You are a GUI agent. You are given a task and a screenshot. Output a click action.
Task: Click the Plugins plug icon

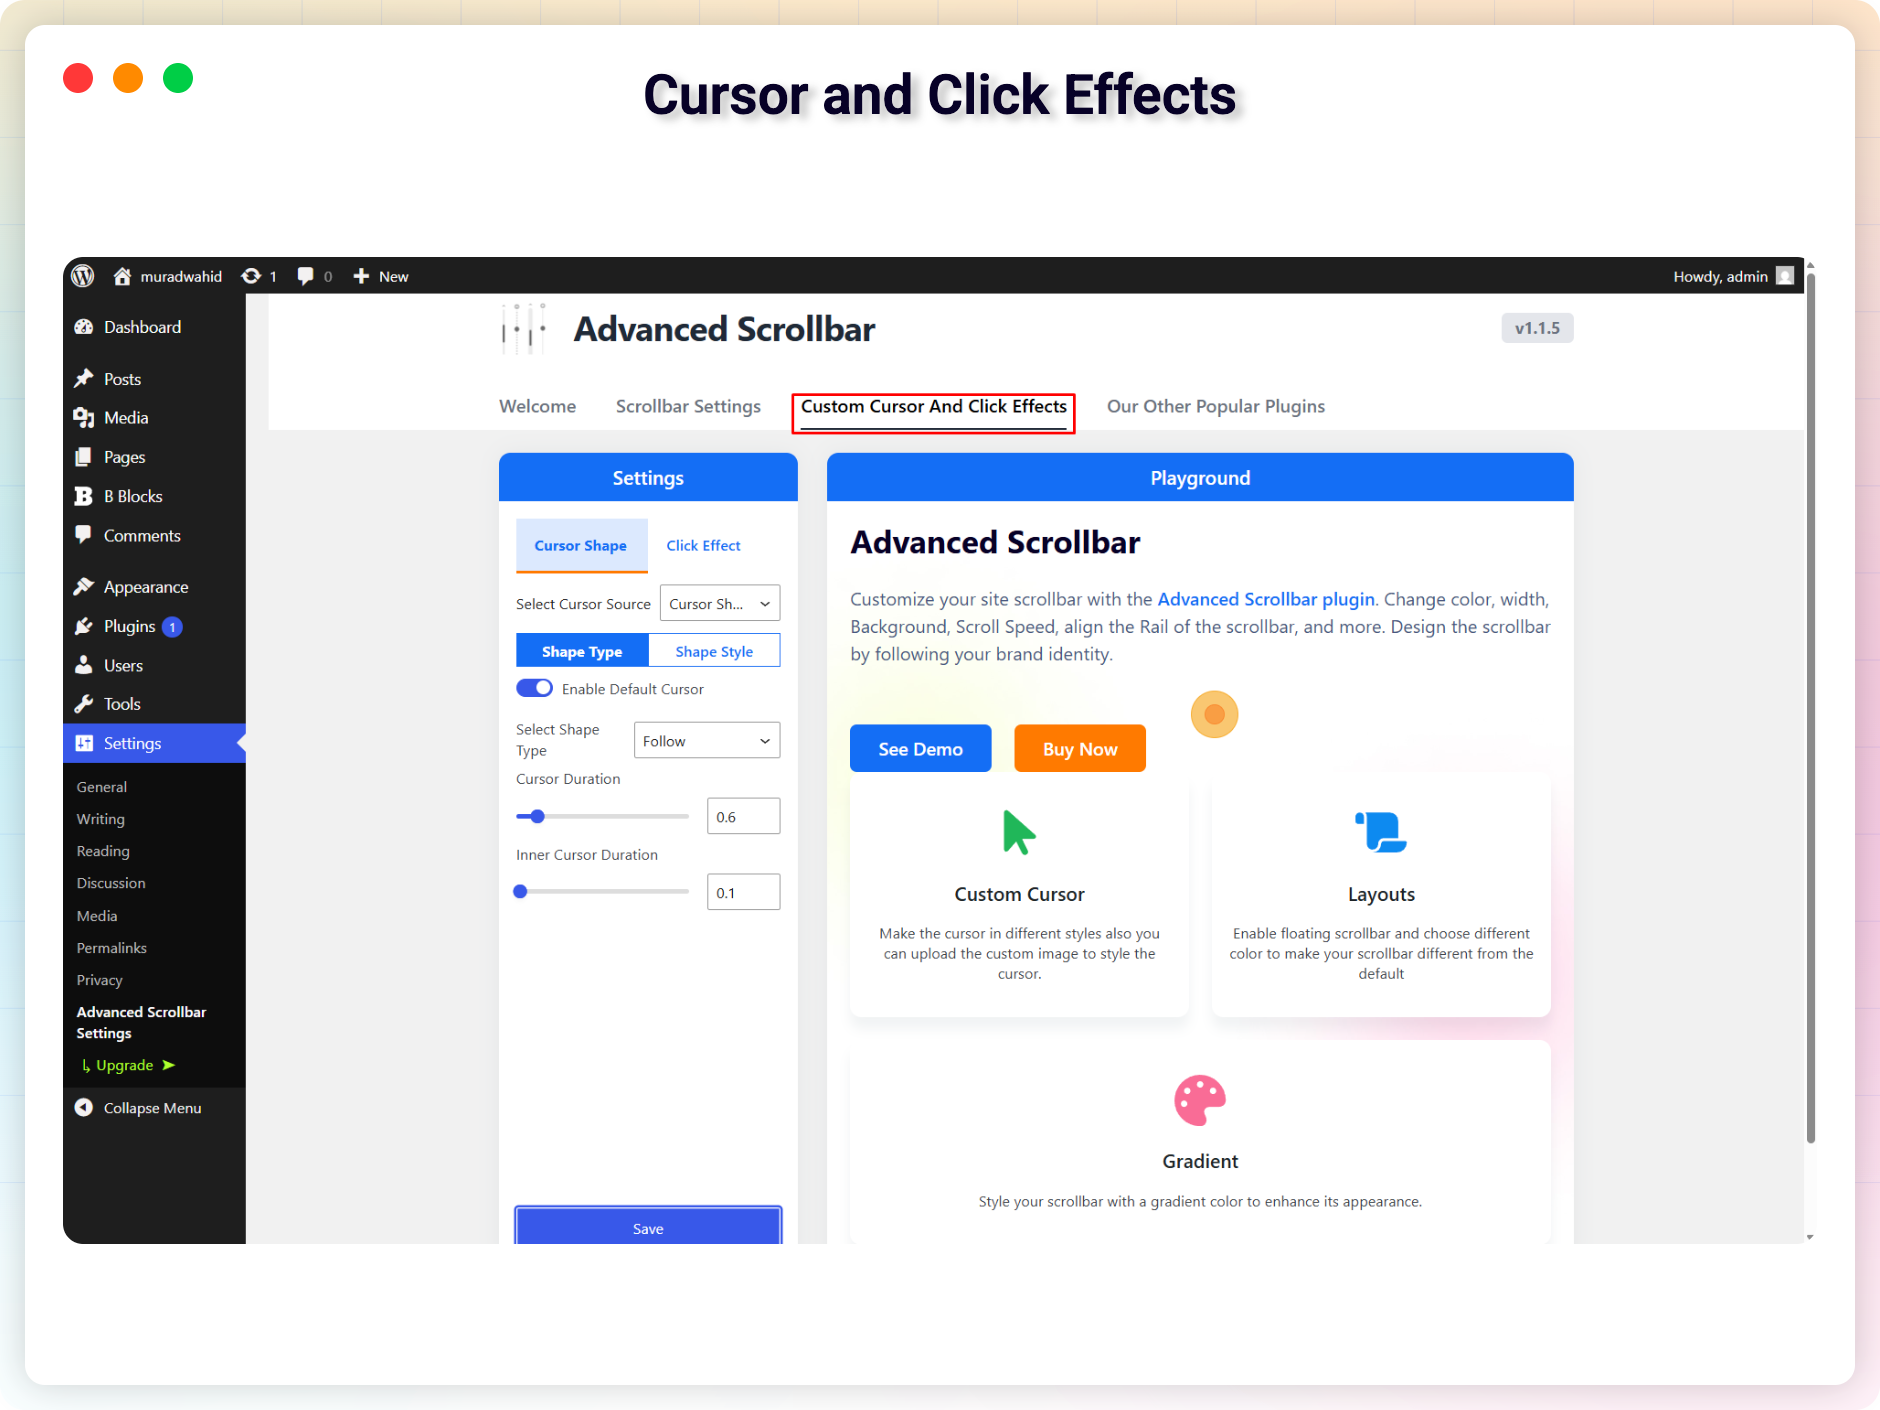point(84,626)
